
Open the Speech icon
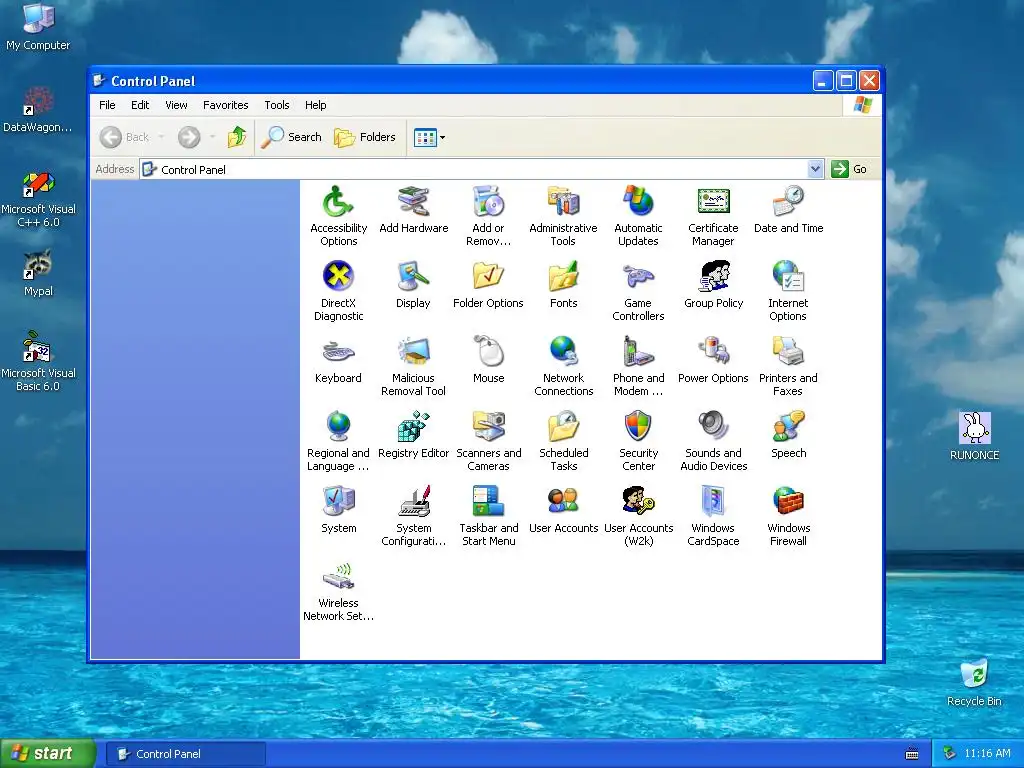(788, 426)
